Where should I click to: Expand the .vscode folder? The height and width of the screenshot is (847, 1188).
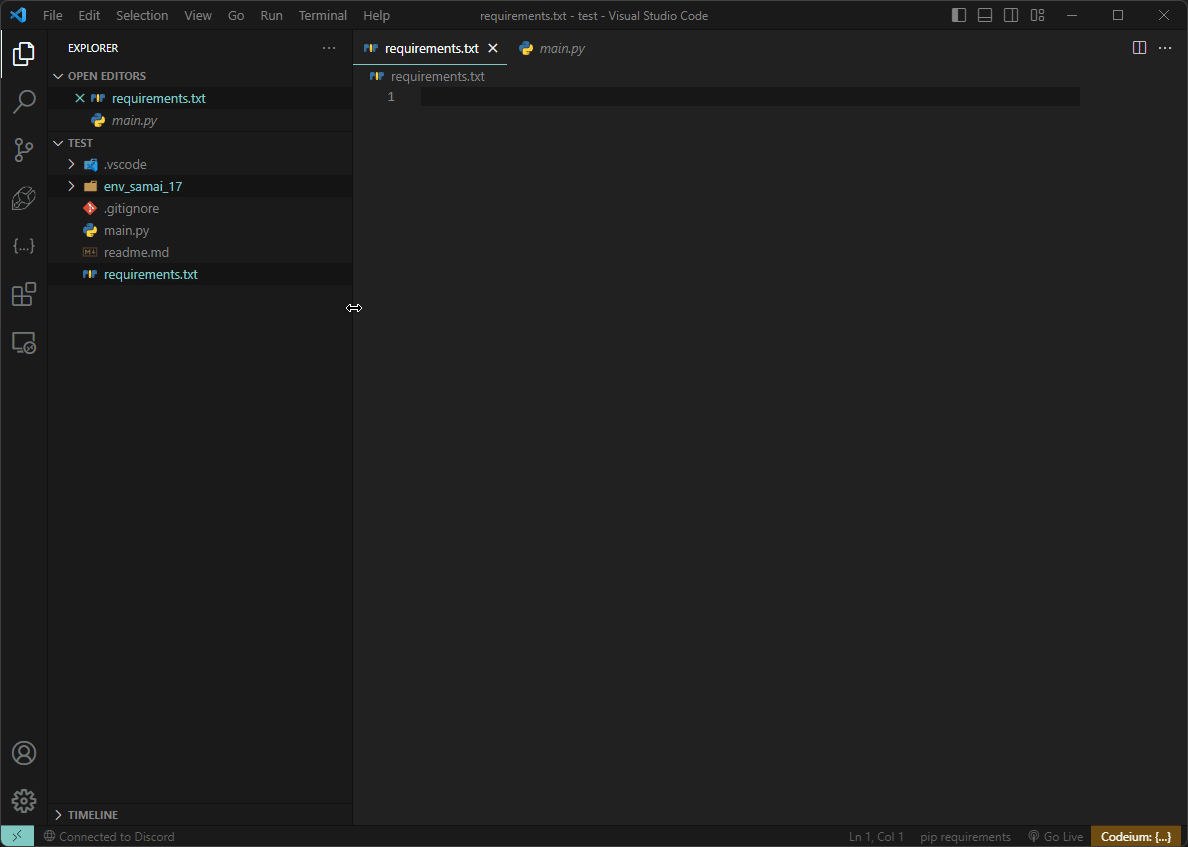[x=124, y=164]
